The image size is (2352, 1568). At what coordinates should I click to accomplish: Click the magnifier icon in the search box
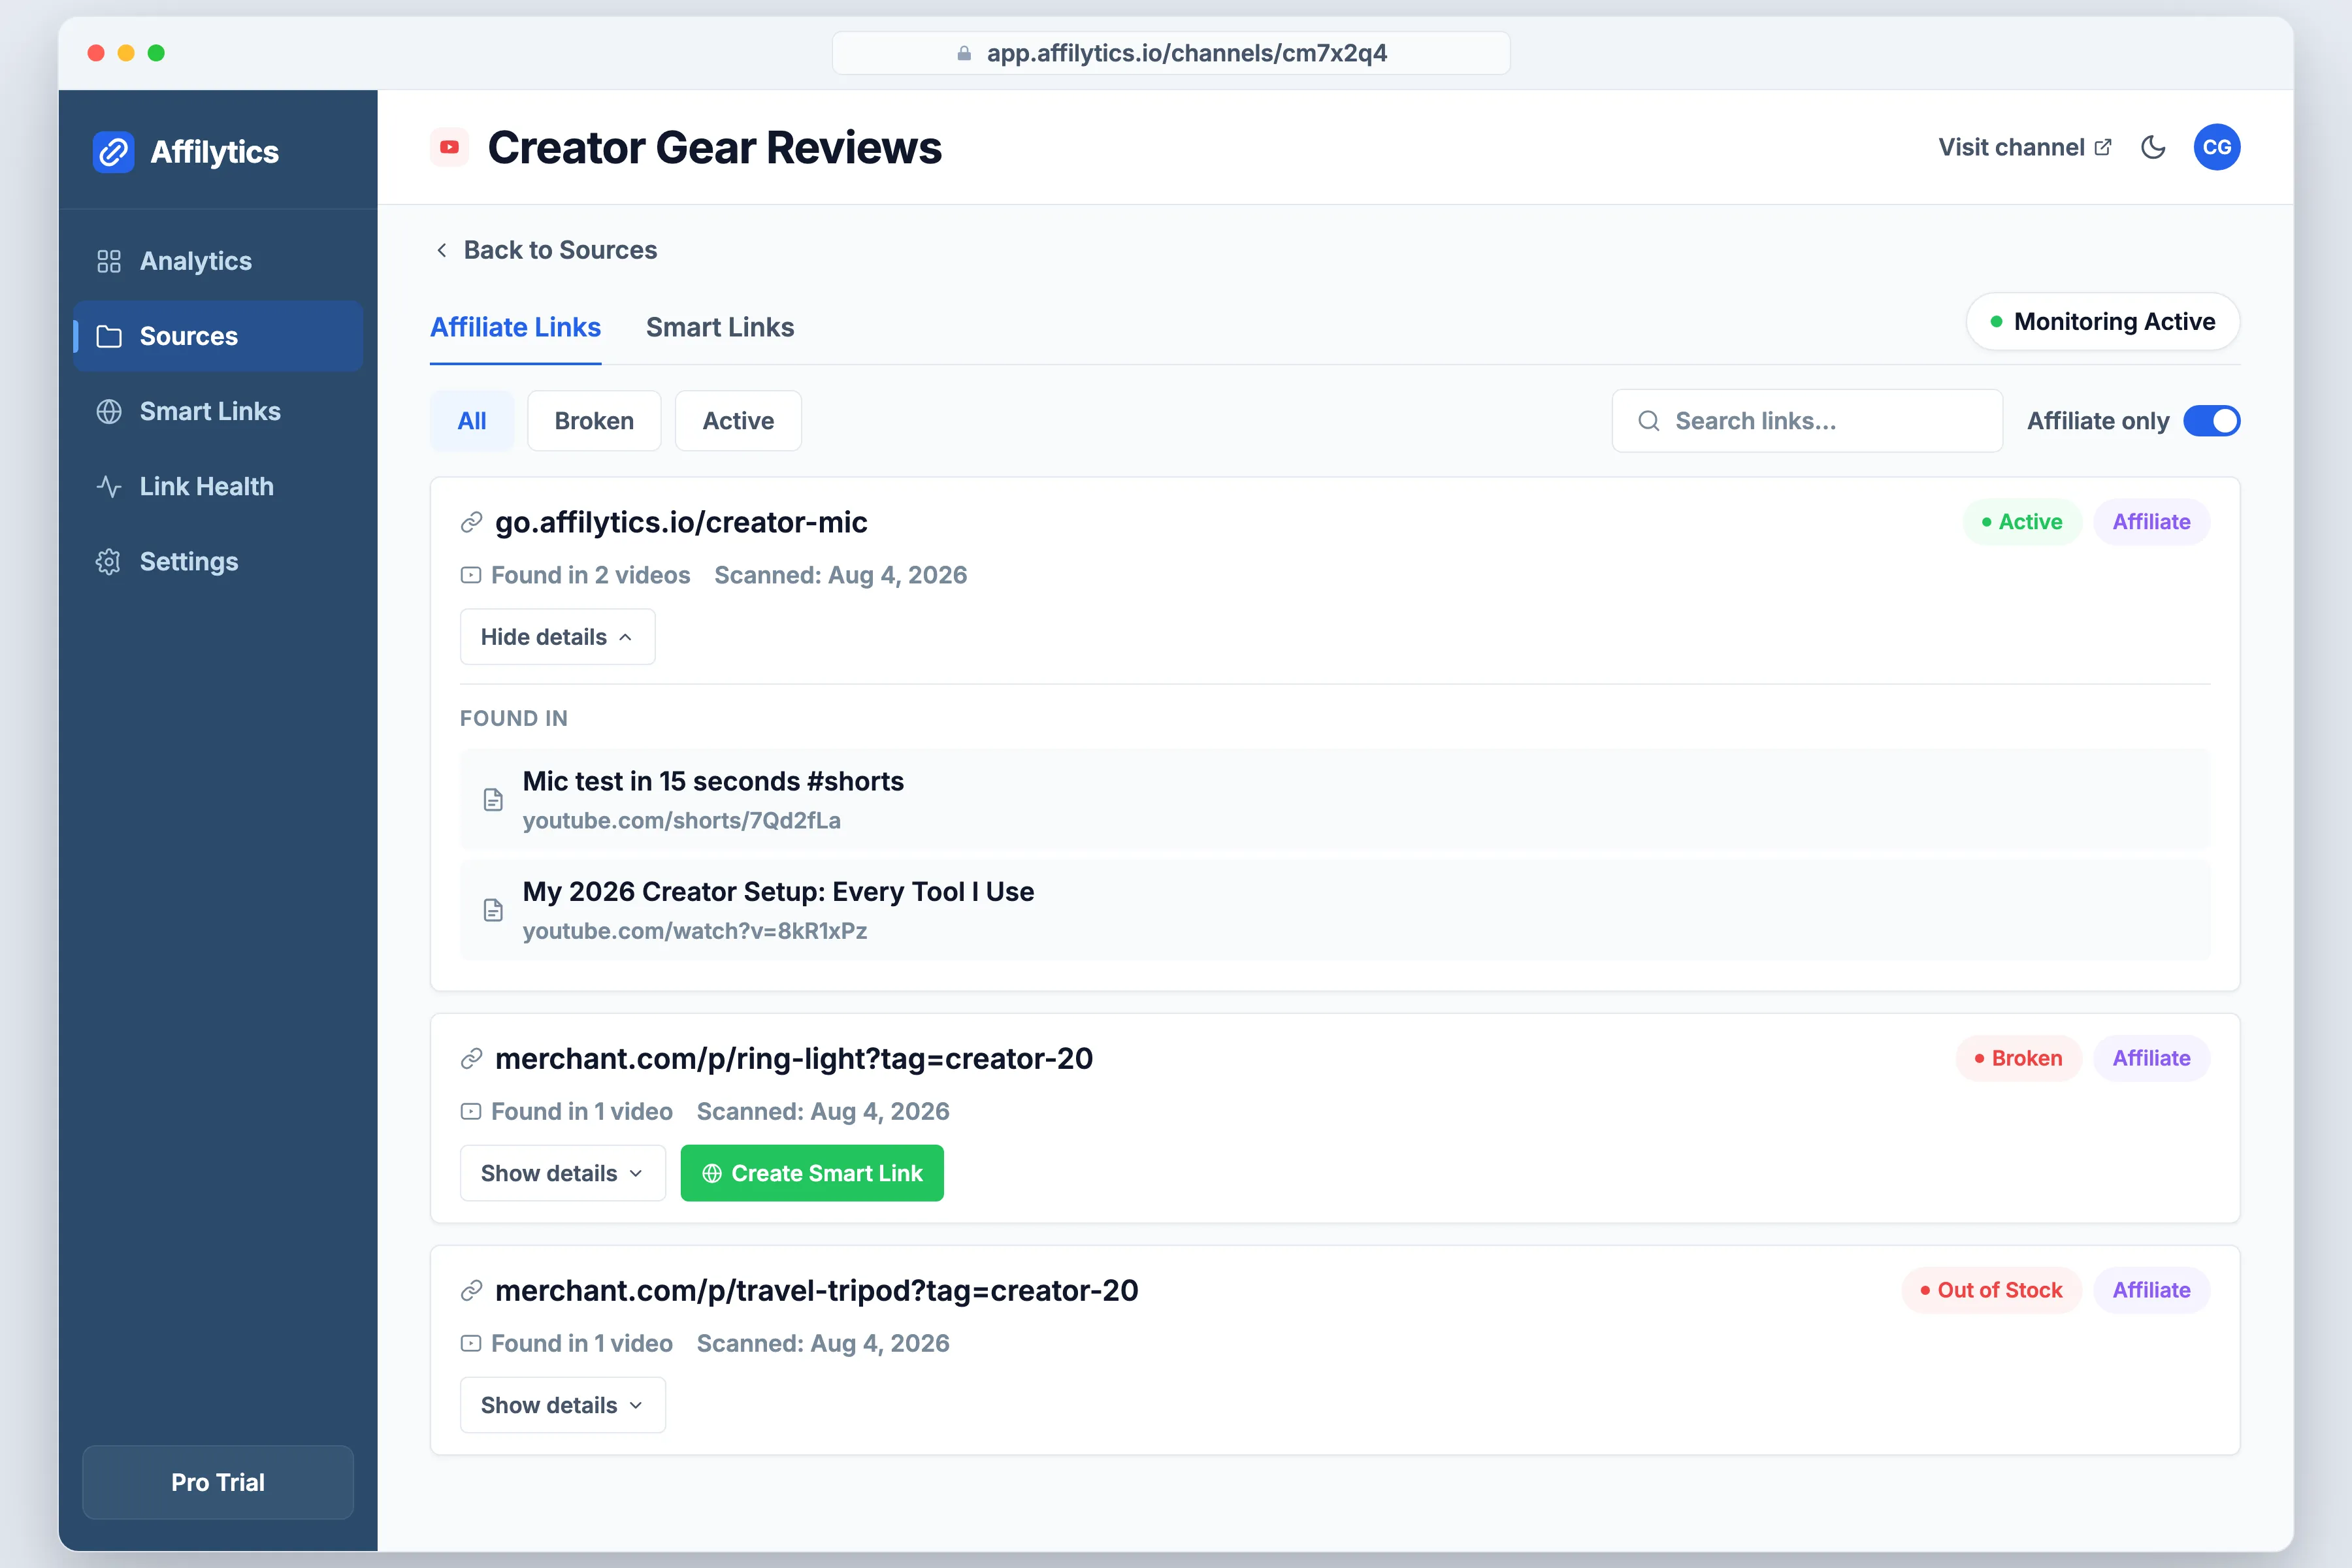point(1649,421)
